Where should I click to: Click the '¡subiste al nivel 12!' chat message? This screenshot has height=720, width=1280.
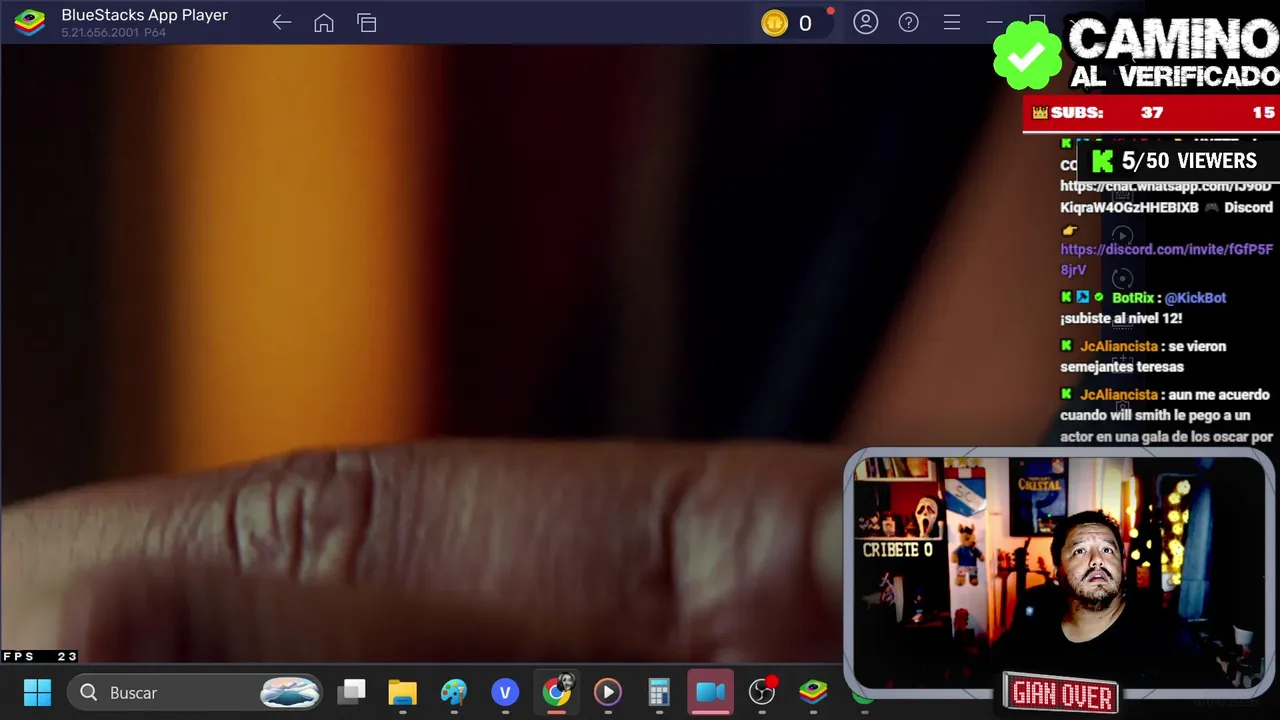[x=1121, y=318]
